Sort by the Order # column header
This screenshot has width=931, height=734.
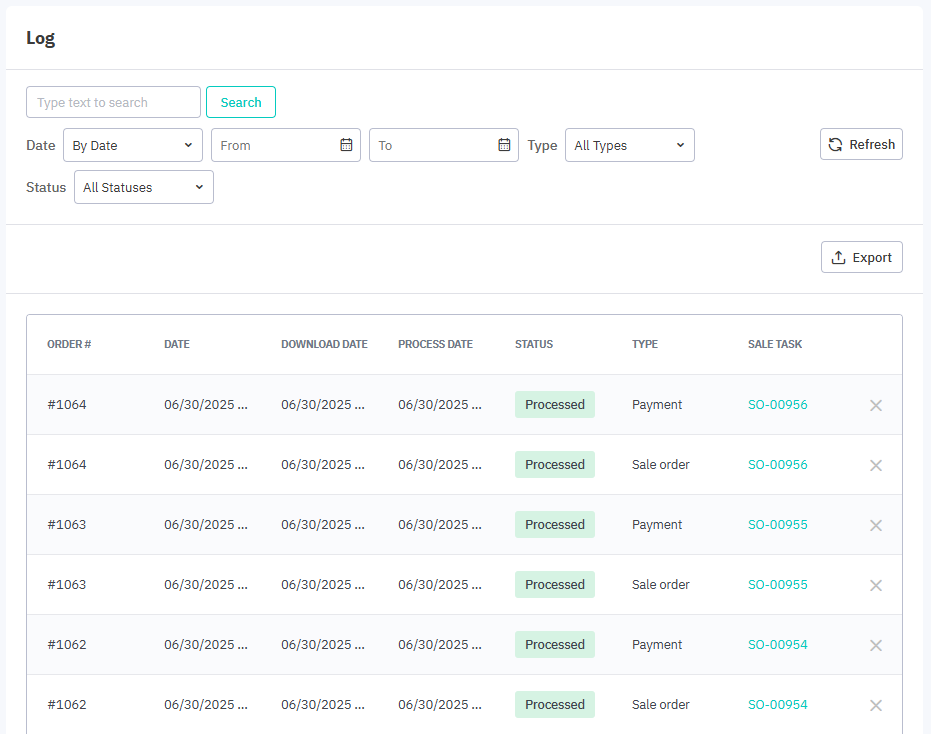coord(69,344)
